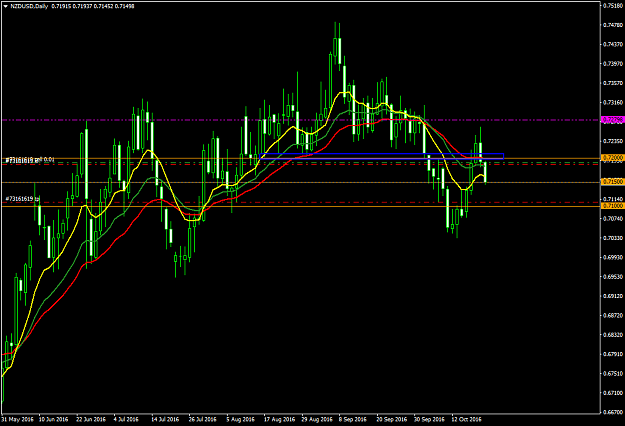The image size is (625, 426).
Task: Click the 0.74780 price scale value
Action: point(613,25)
